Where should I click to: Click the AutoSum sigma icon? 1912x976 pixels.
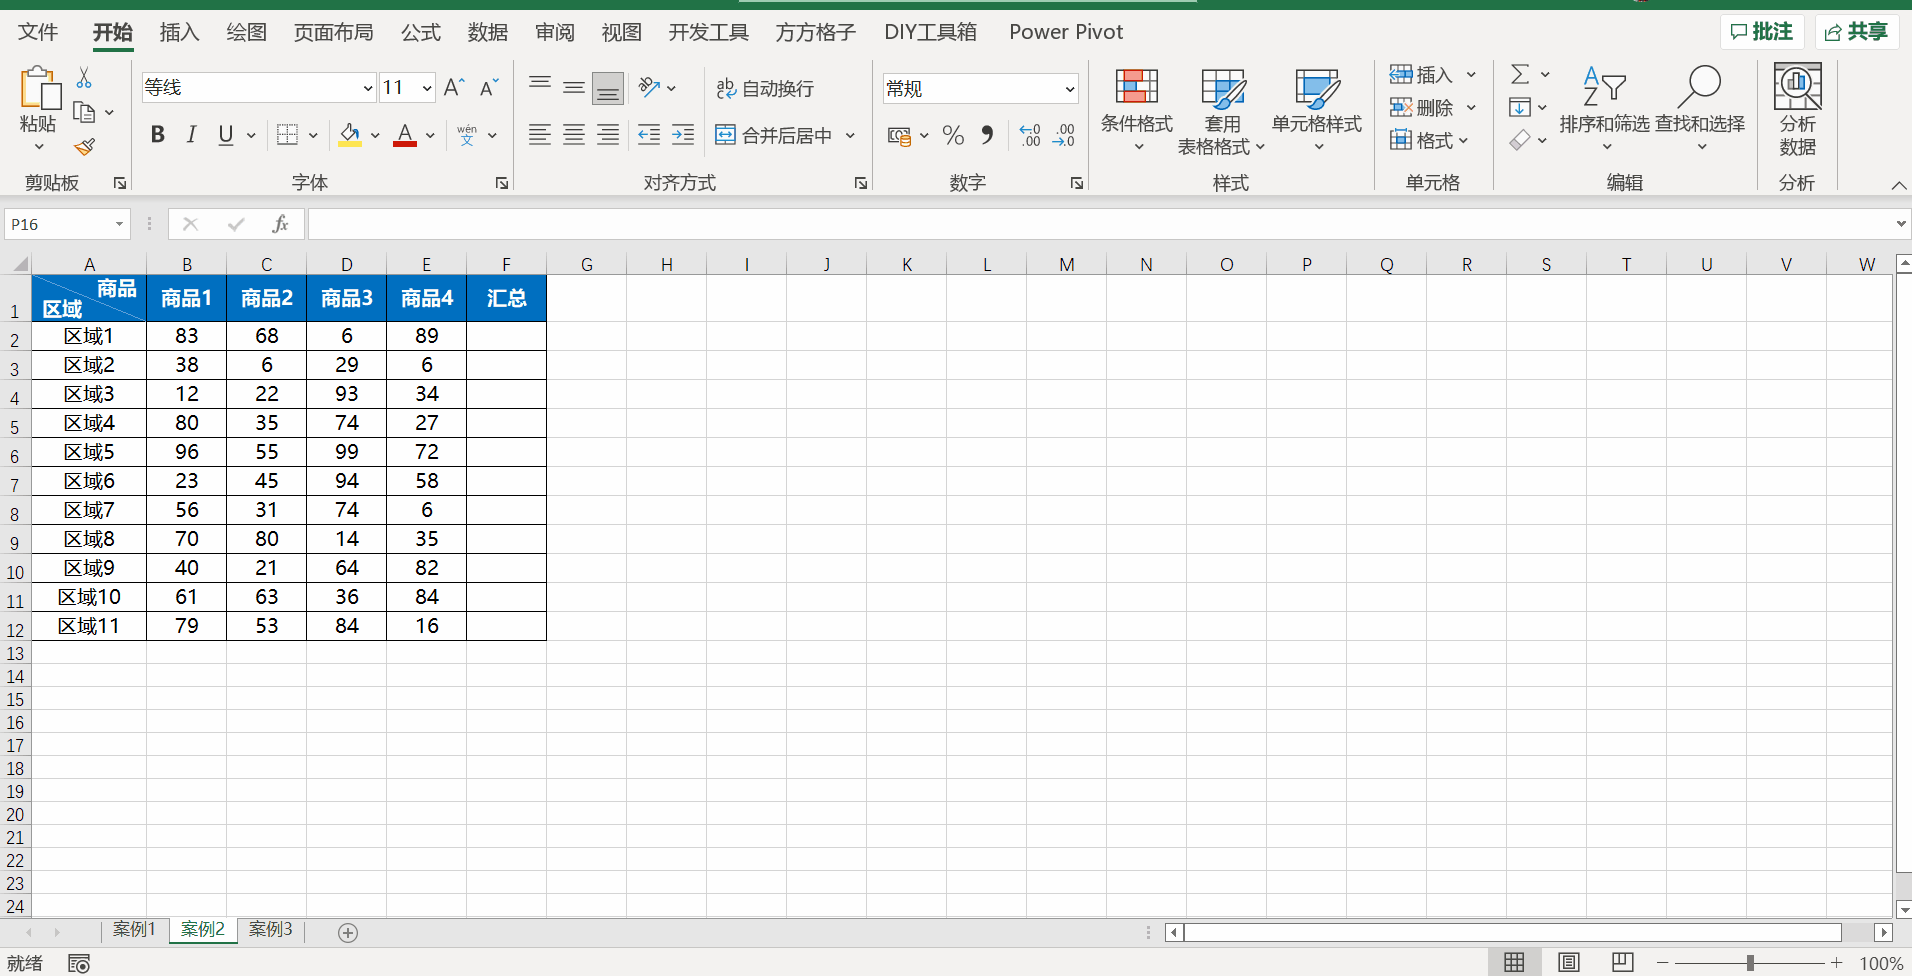tap(1520, 74)
